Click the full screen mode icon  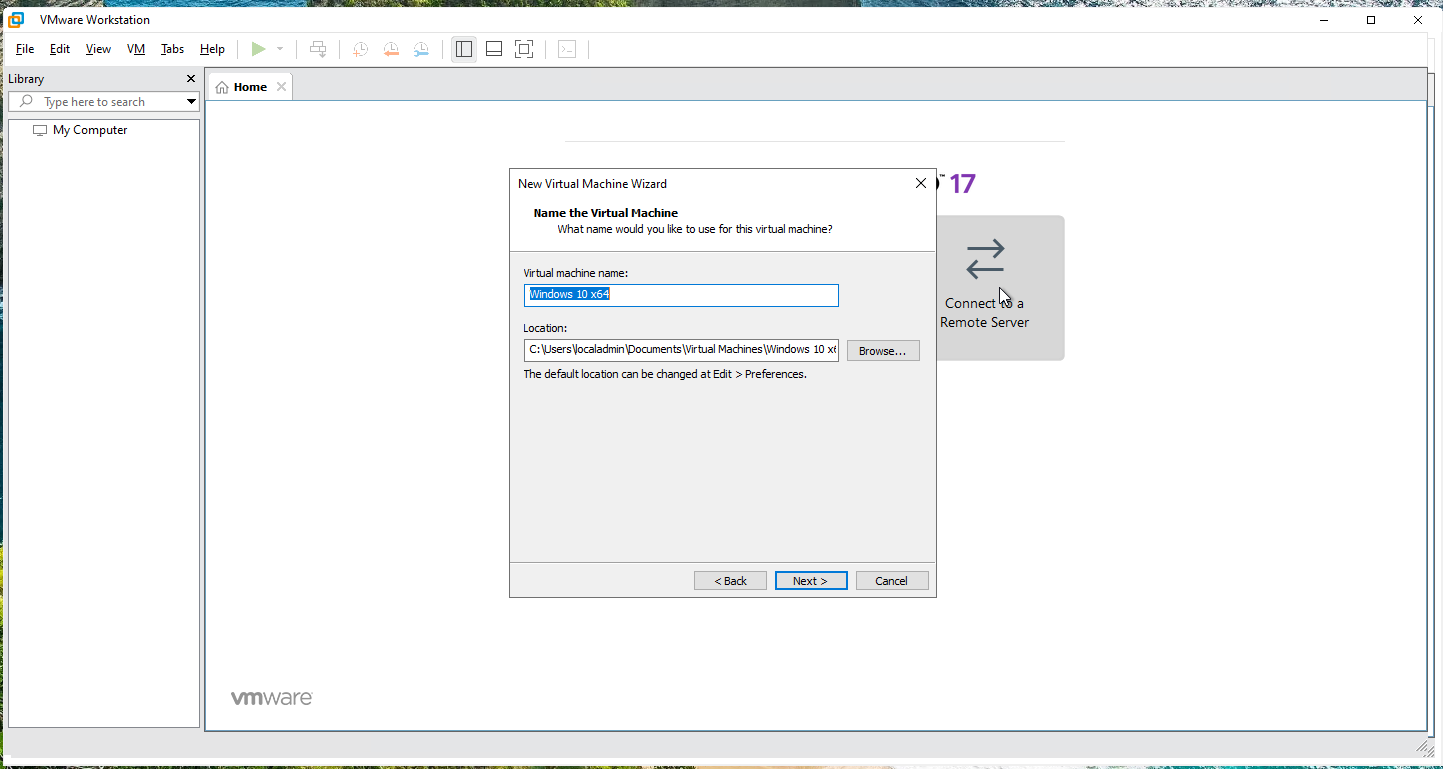click(524, 49)
